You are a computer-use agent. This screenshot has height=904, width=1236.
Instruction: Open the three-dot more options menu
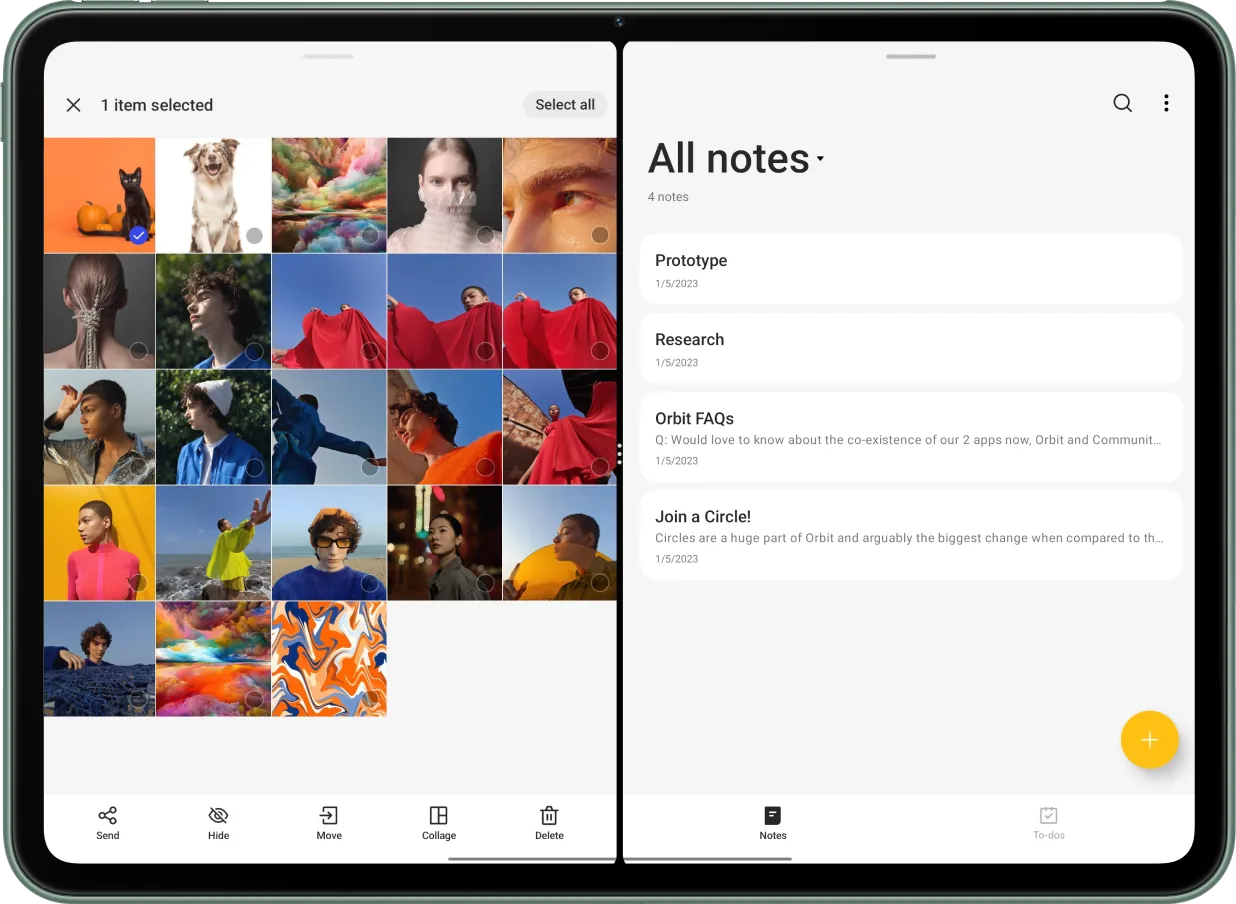1166,103
